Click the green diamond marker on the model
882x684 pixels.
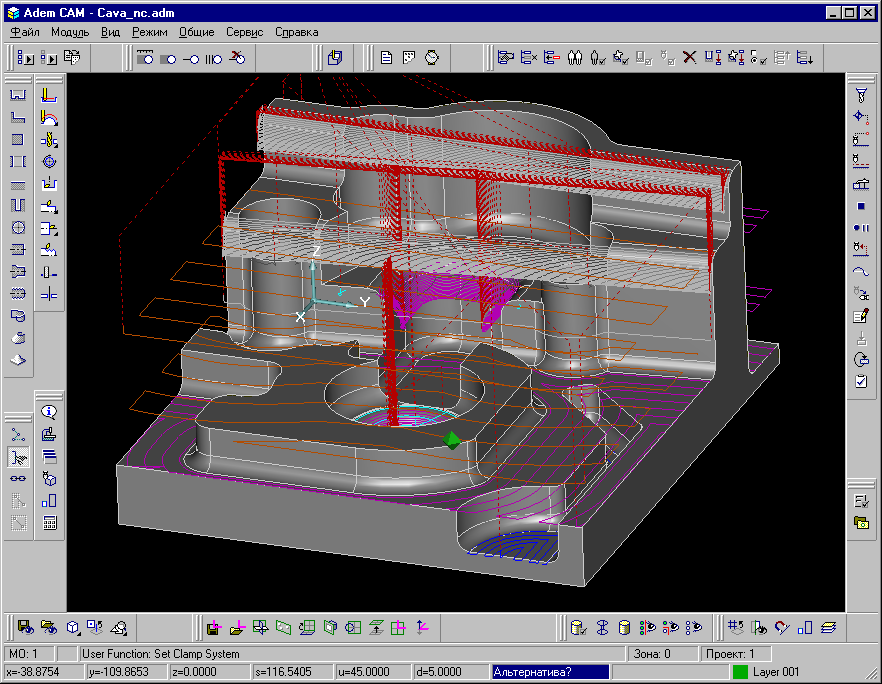click(x=451, y=440)
